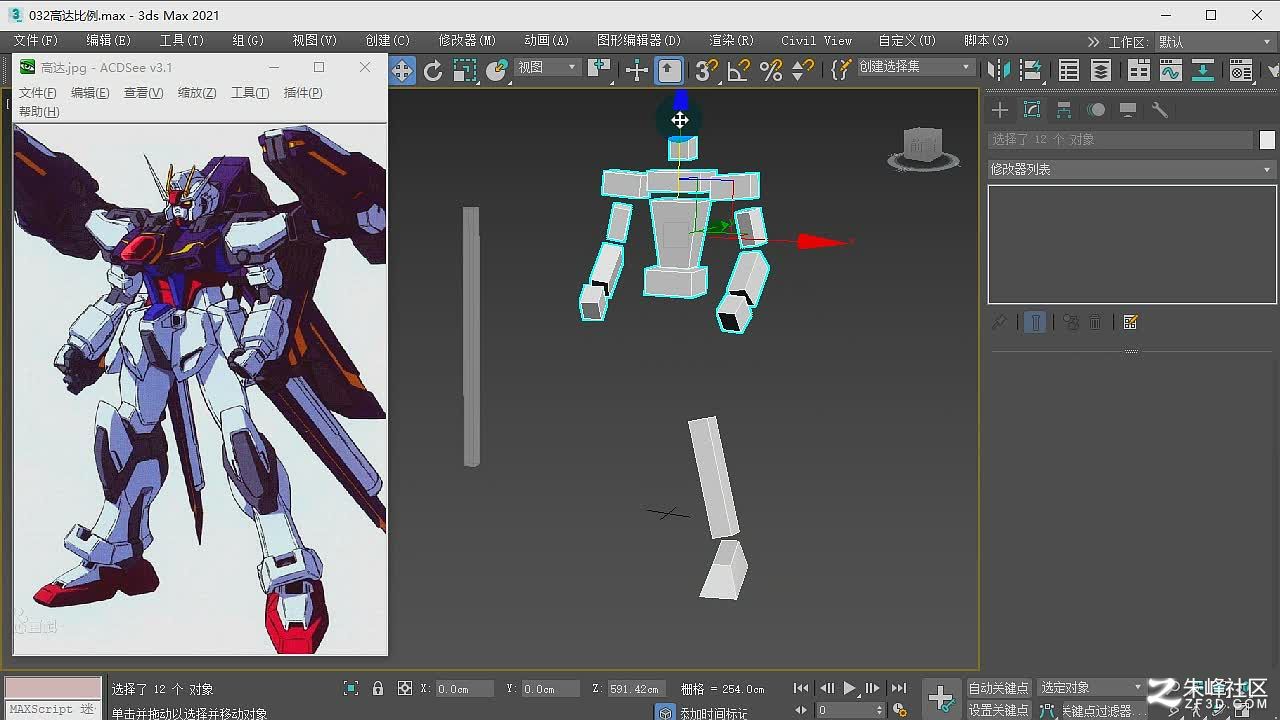Screen dimensions: 1280x720
Task: Open Civil View menu
Action: coord(817,41)
